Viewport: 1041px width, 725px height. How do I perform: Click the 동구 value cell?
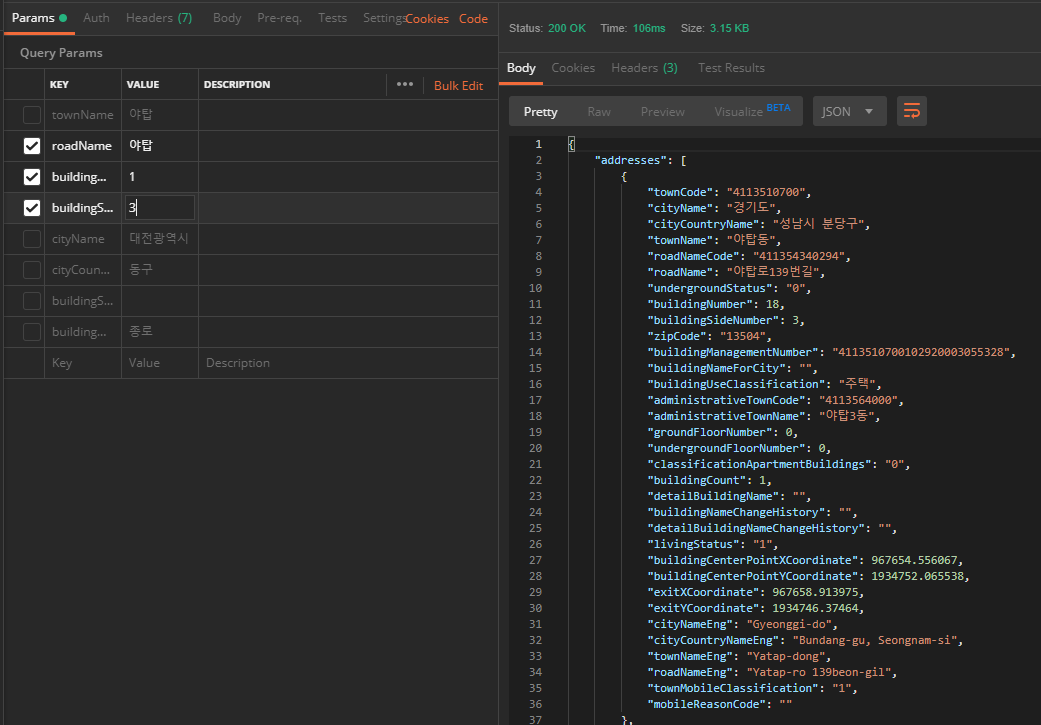(160, 270)
